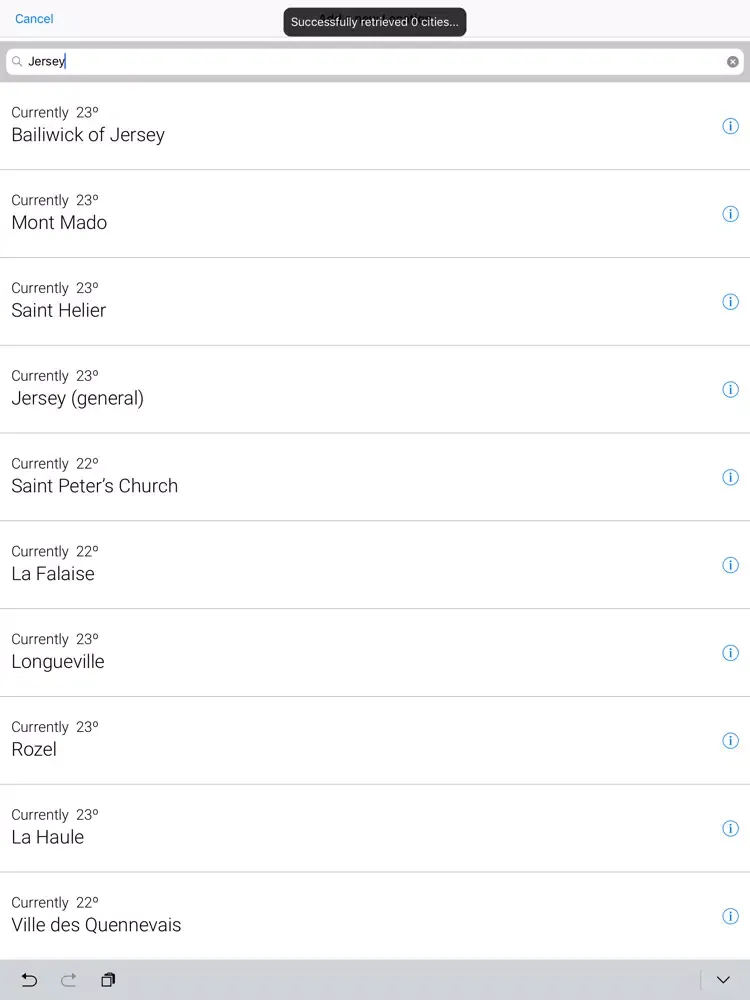Clear the search field text
The width and height of the screenshot is (750, 1000).
pos(733,62)
